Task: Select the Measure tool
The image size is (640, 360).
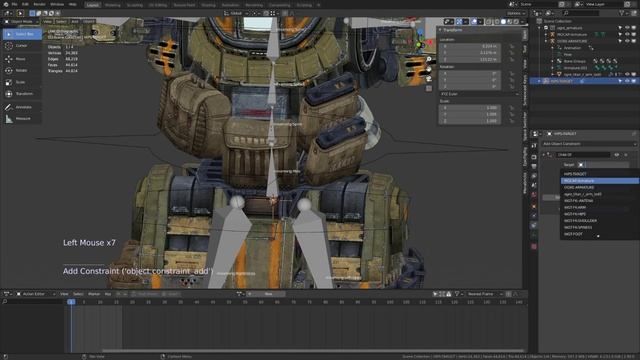Action: (x=22, y=118)
